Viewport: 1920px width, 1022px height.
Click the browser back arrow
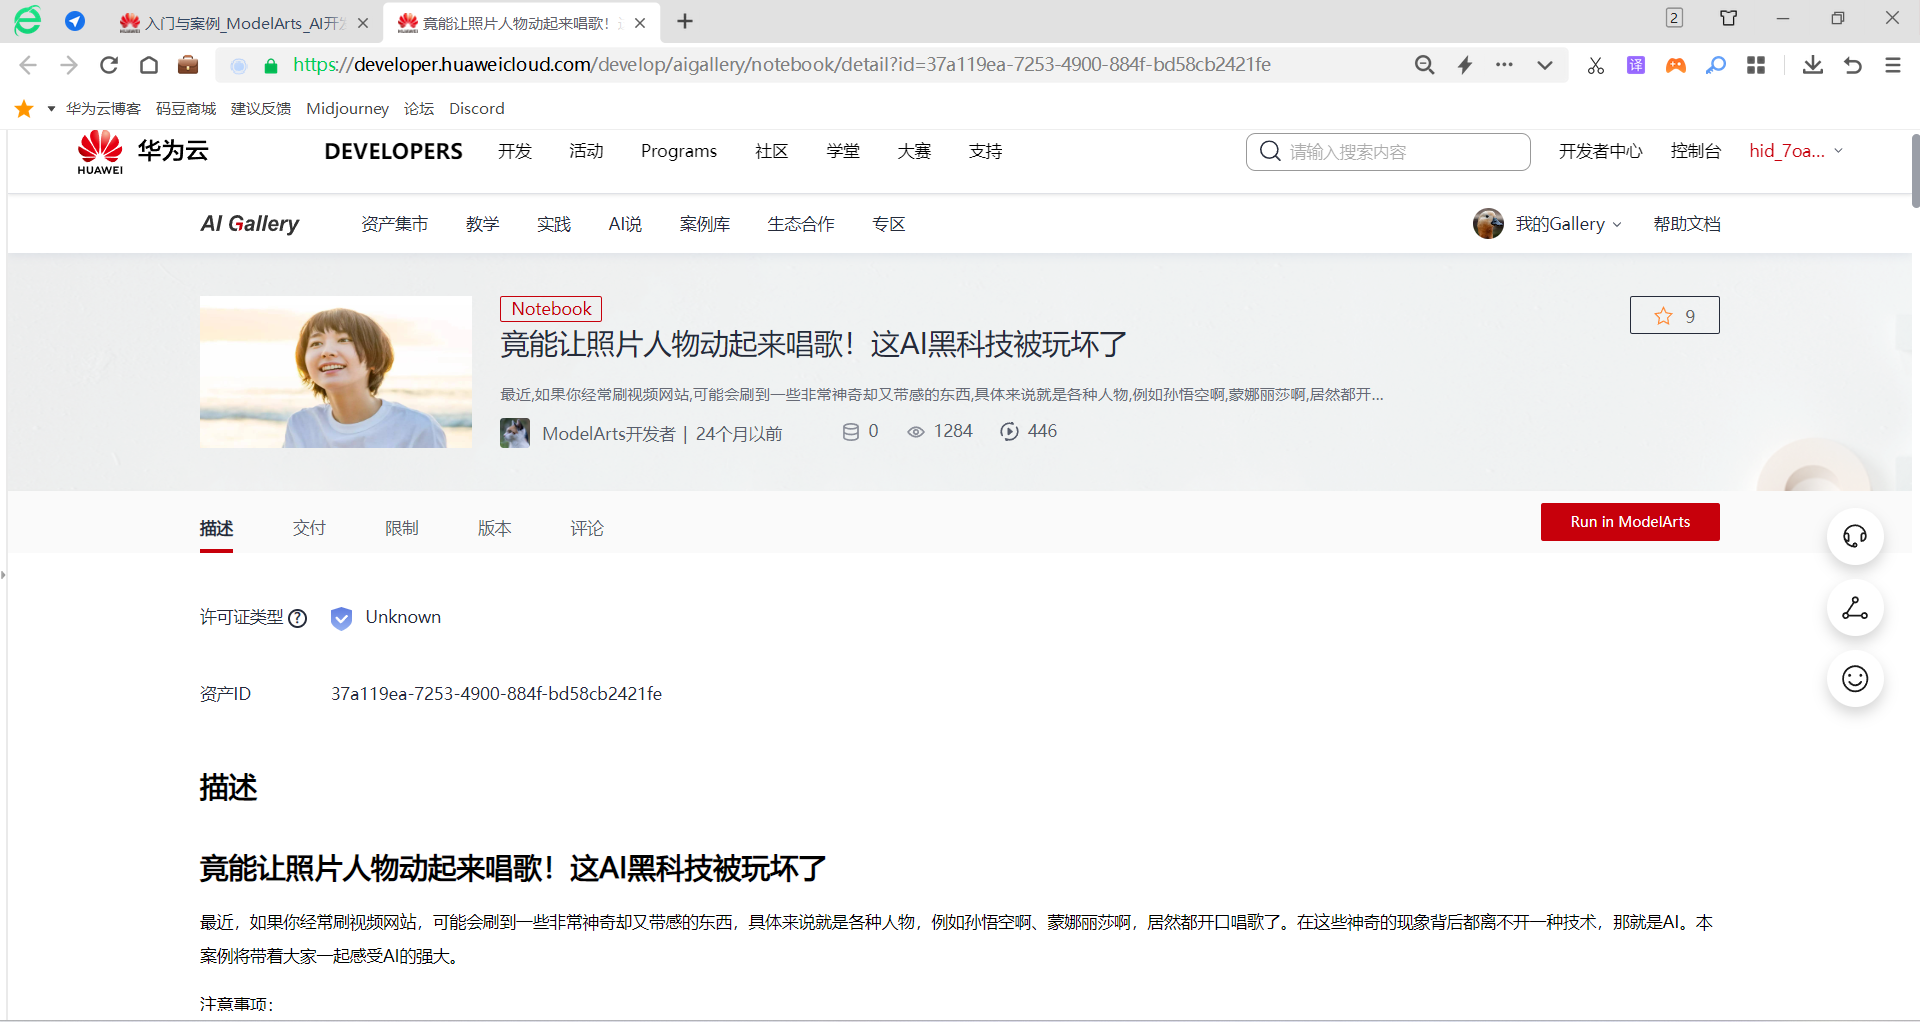[x=28, y=65]
